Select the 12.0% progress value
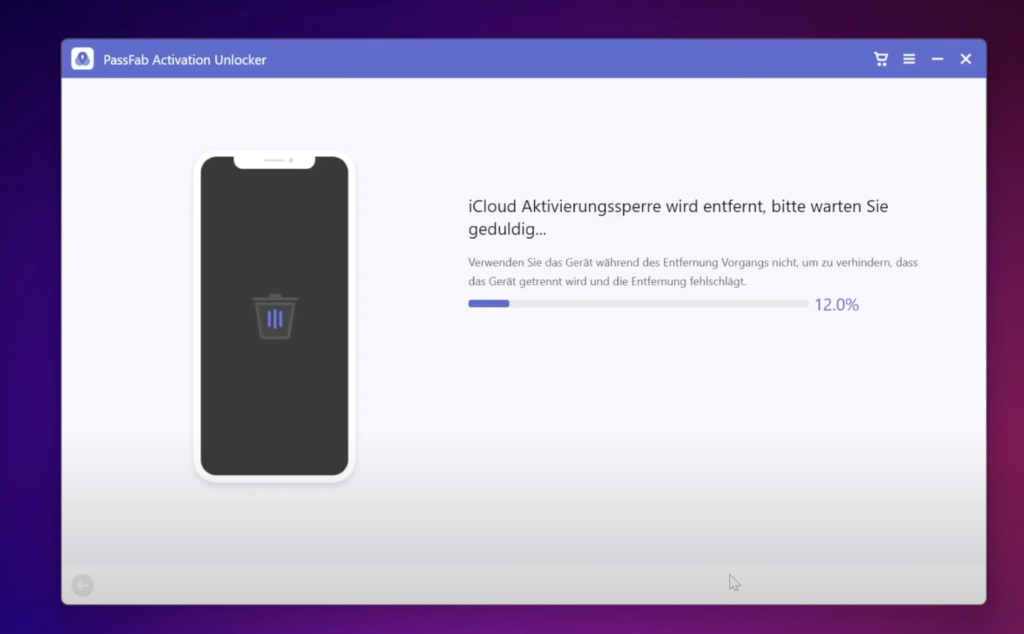The height and width of the screenshot is (634, 1024). coord(837,305)
